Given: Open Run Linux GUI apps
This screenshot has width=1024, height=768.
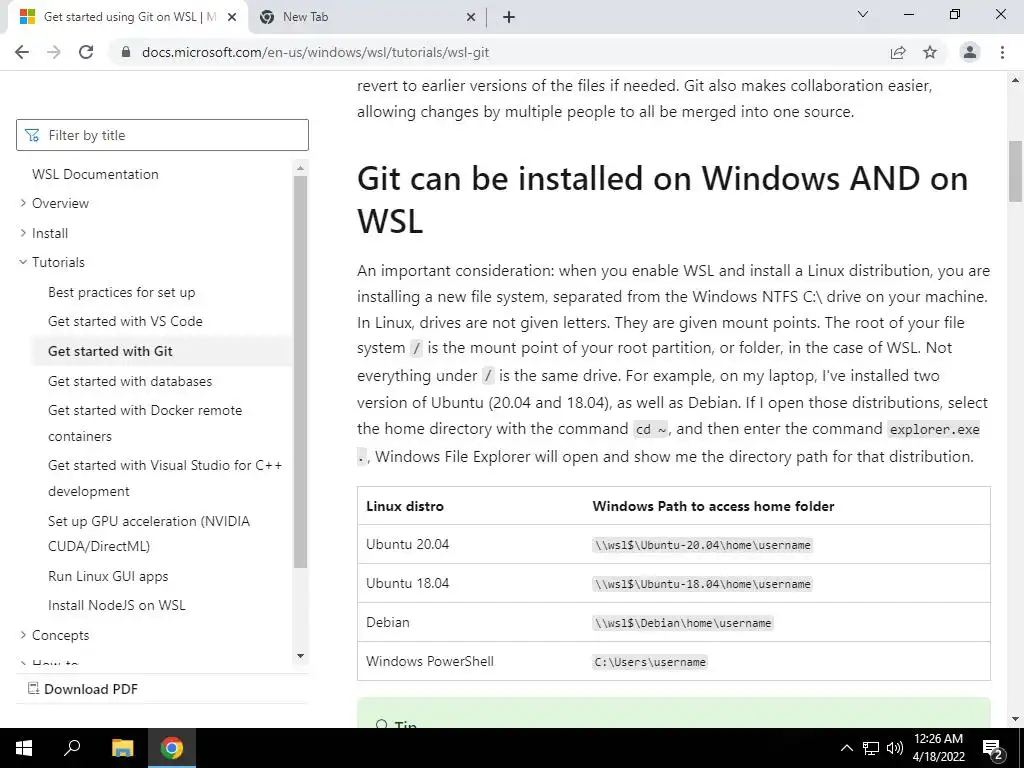Looking at the screenshot, I should pyautogui.click(x=108, y=576).
